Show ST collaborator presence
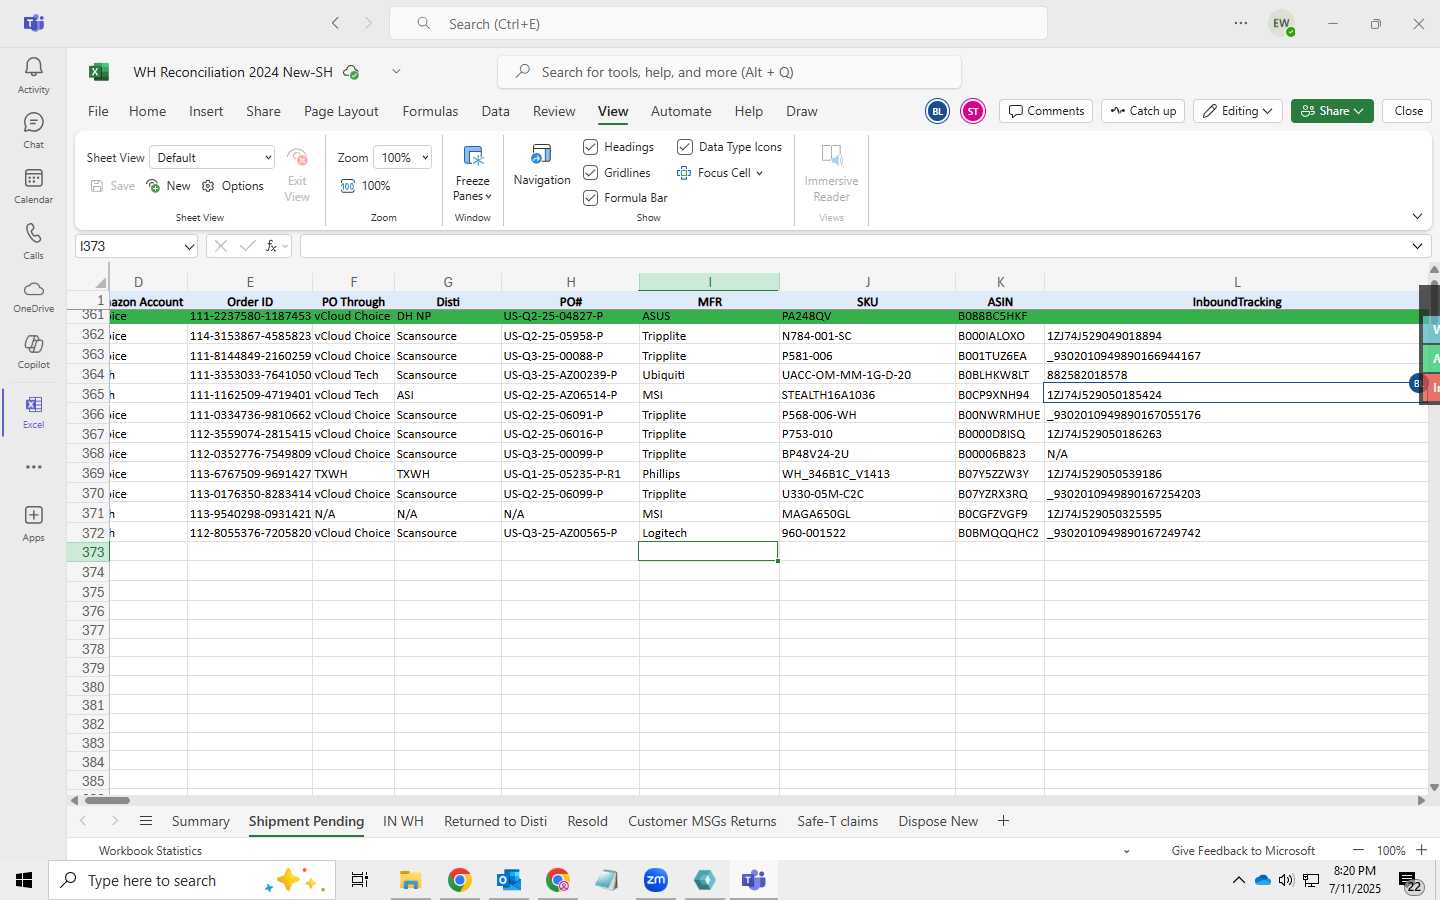This screenshot has width=1440, height=900. 973,111
